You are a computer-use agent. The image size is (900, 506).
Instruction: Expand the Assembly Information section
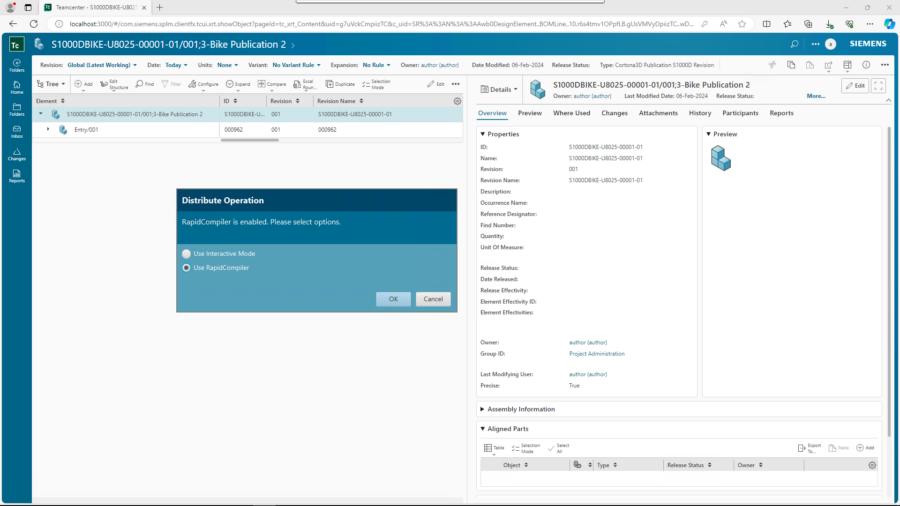coord(483,409)
